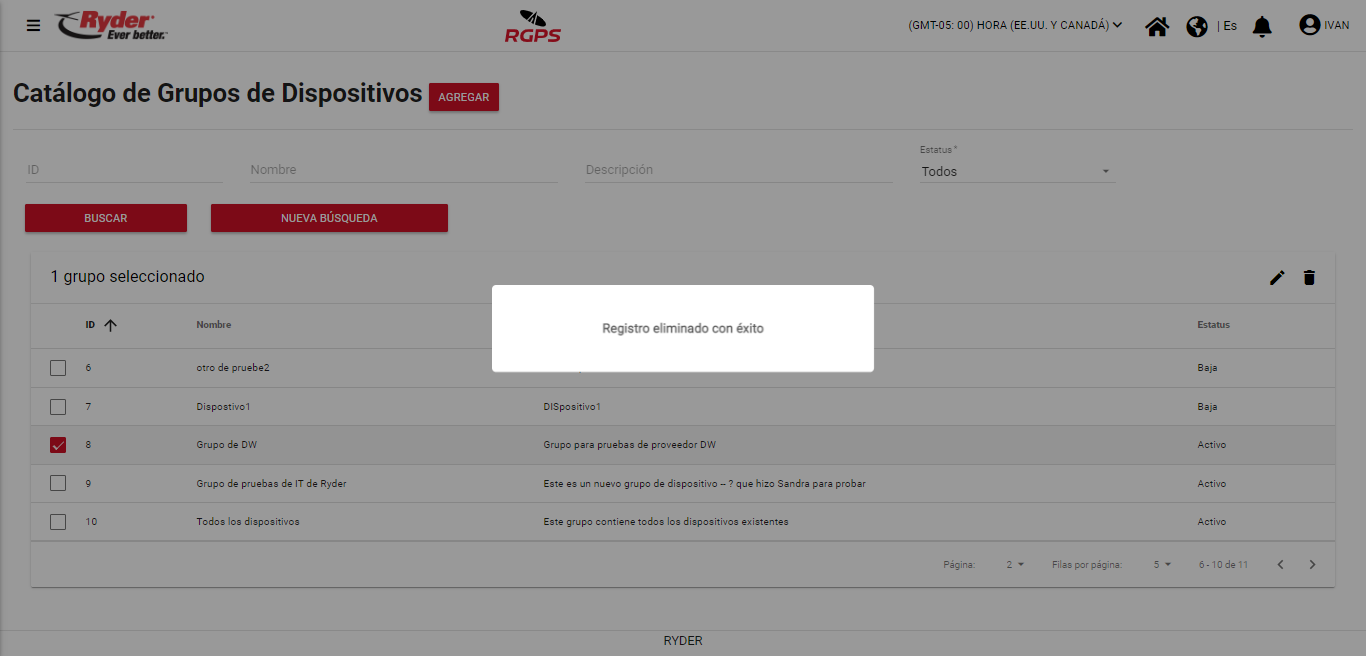Open the hamburger navigation menu

[34, 26]
